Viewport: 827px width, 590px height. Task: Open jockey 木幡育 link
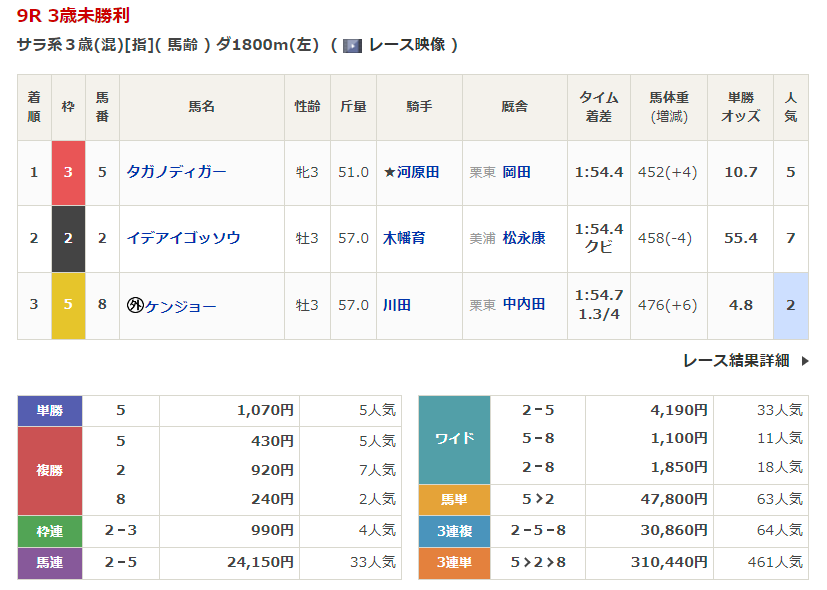coord(404,238)
